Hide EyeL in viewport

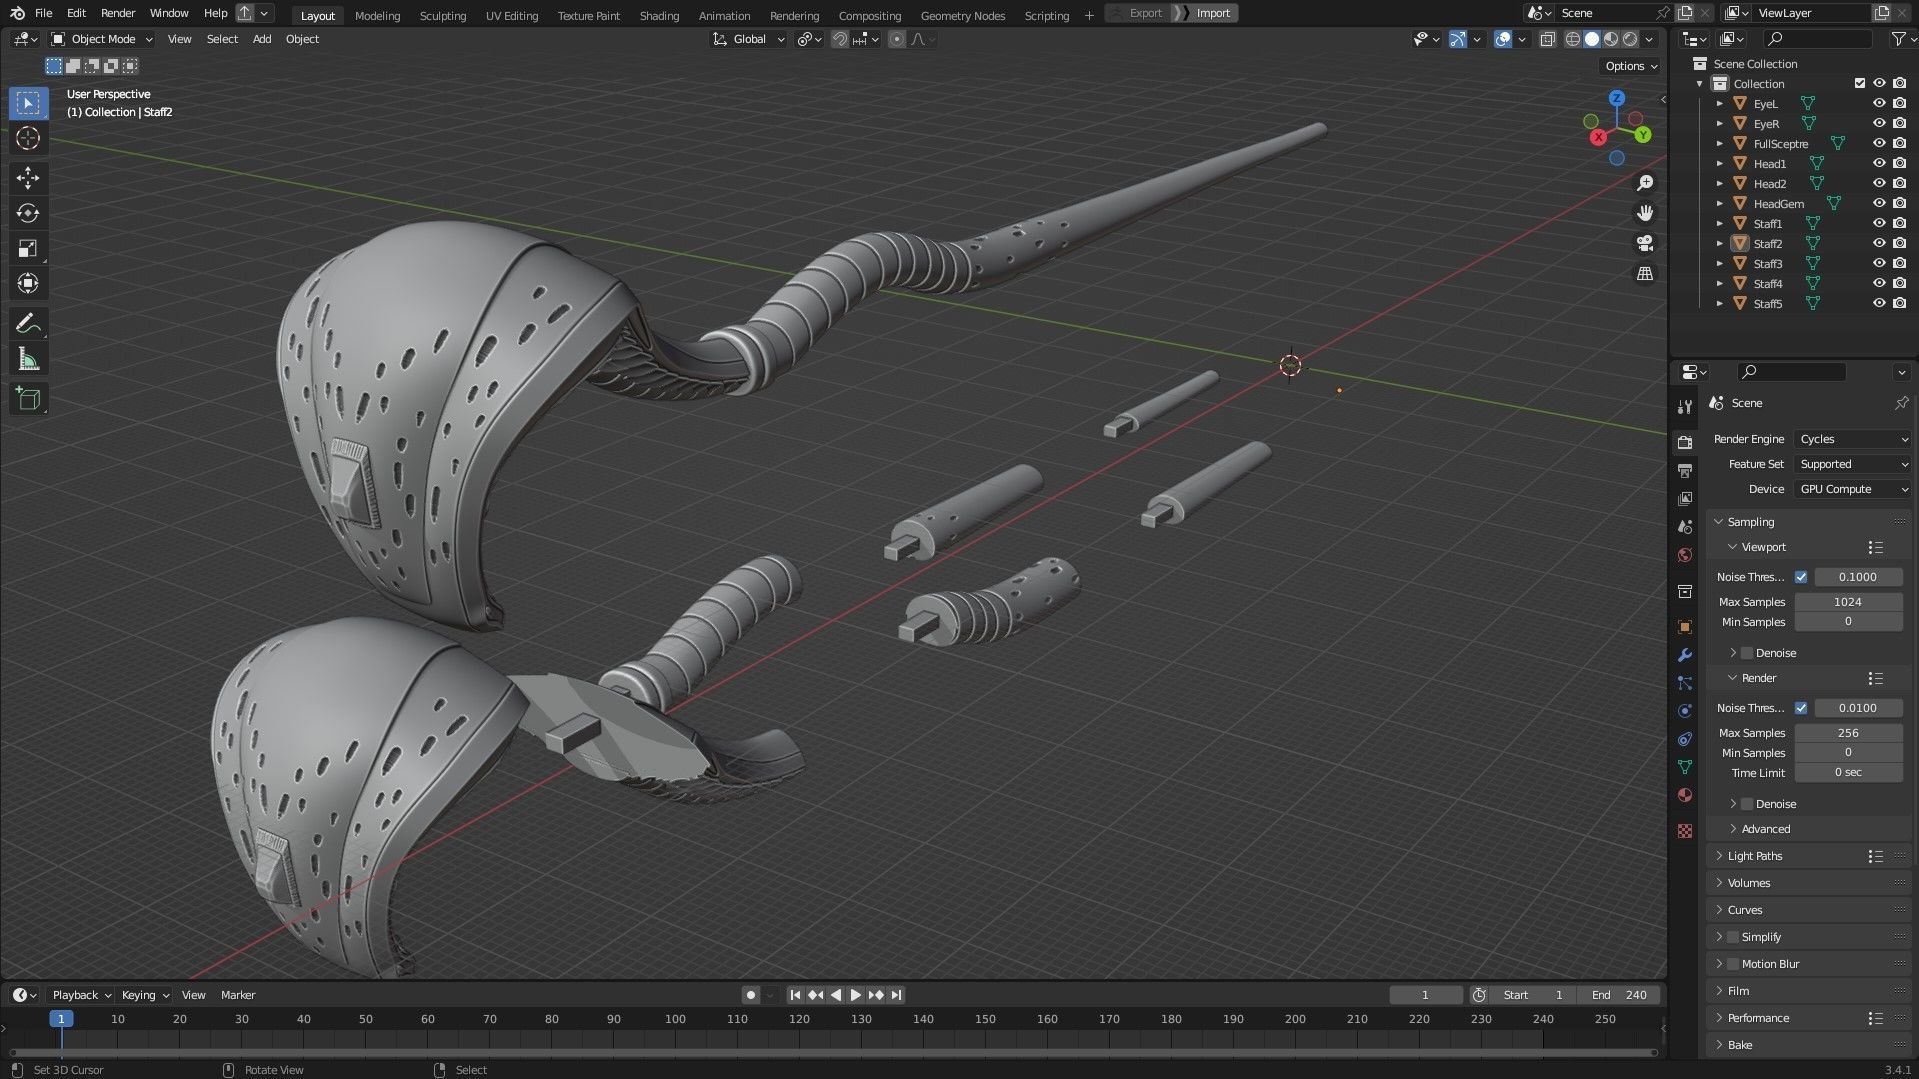(1879, 103)
